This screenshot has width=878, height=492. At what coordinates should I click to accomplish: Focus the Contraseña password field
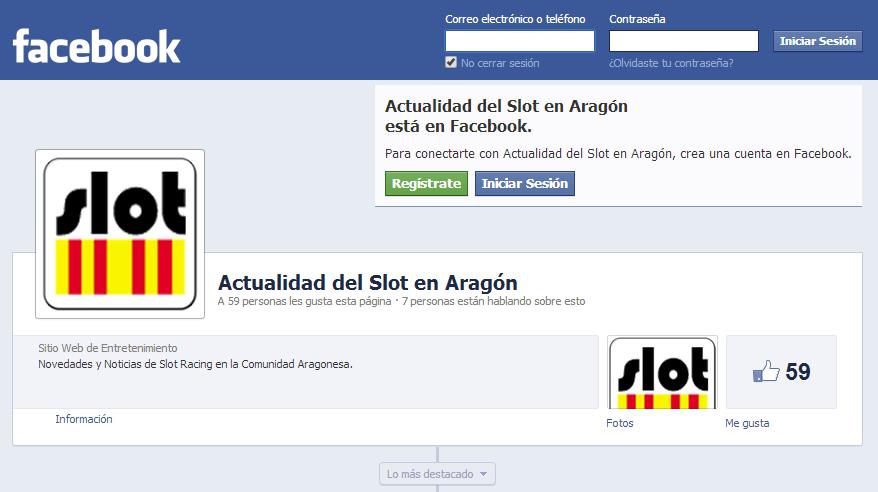point(684,41)
